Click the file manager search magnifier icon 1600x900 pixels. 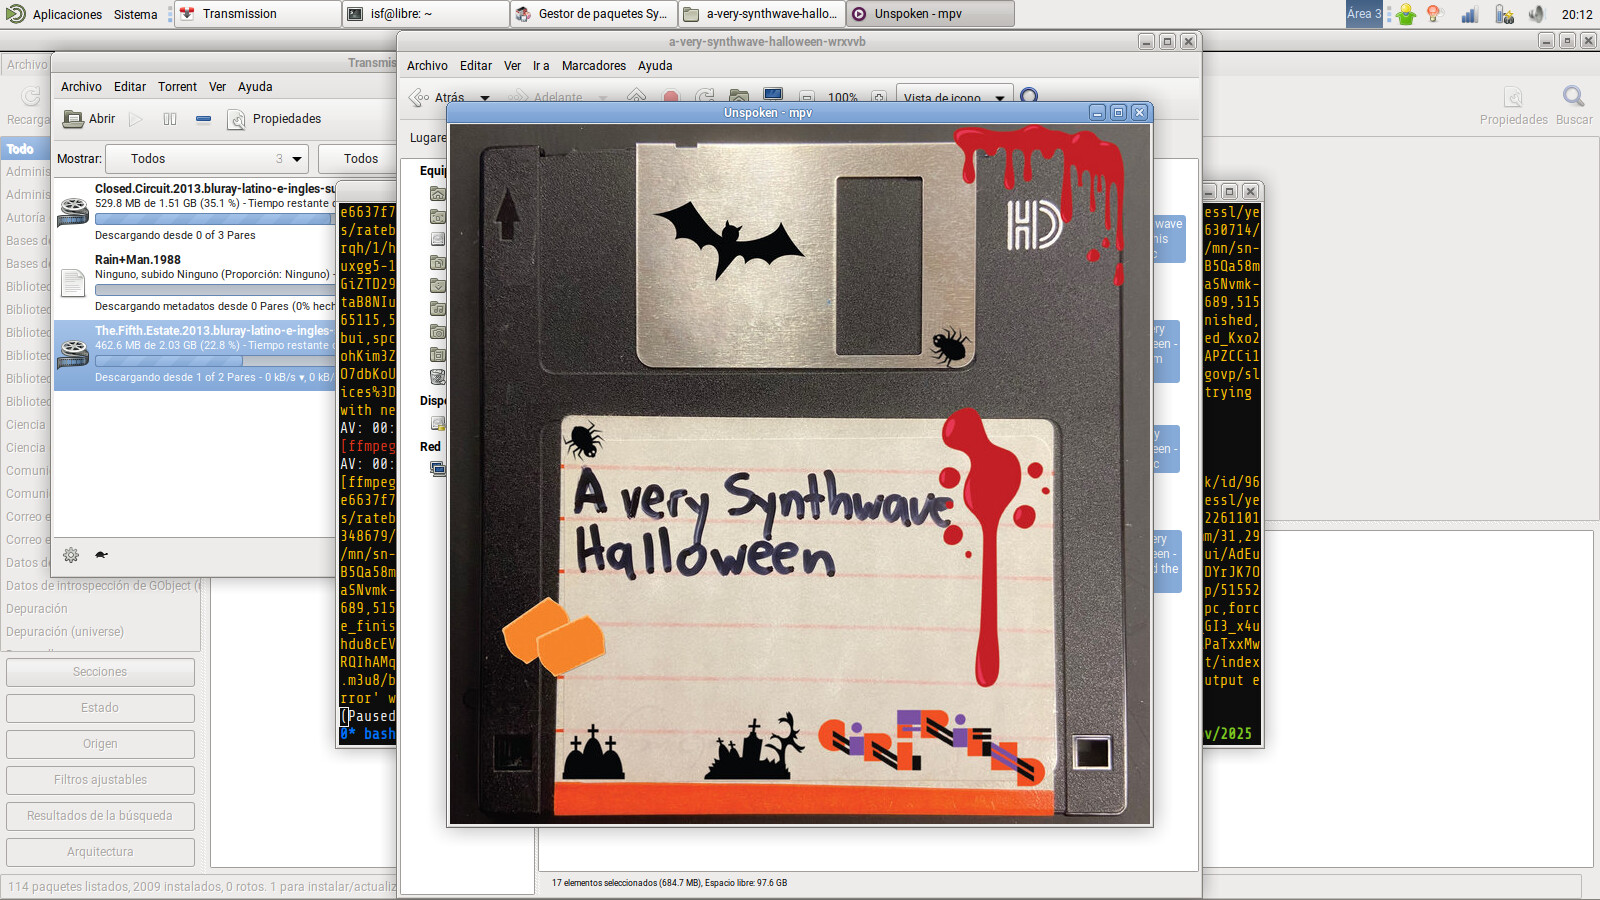pos(1029,96)
